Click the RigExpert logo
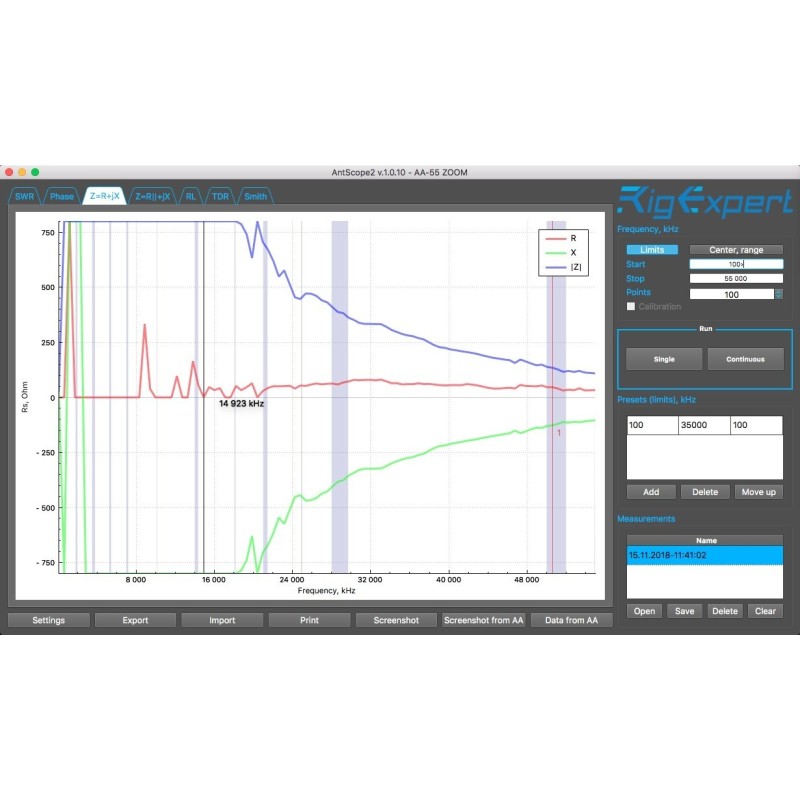The image size is (800, 800). coord(705,202)
